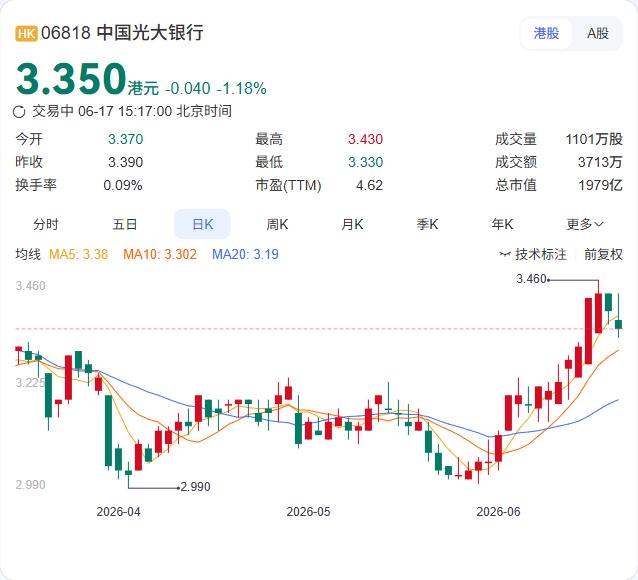This screenshot has height=580, width=638.
Task: Click the 技术标注 annotation icon
Action: tap(505, 254)
